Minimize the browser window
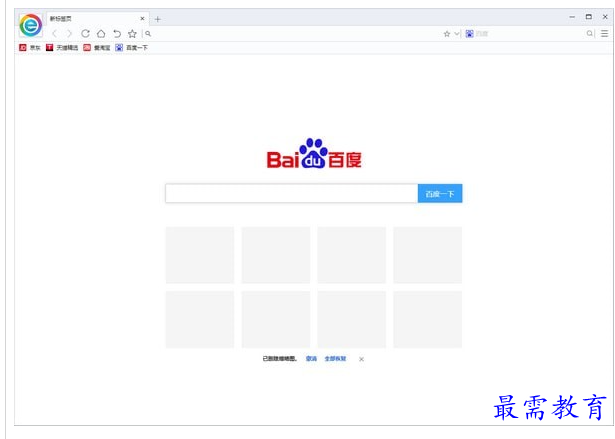This screenshot has height=439, width=615. pos(572,17)
